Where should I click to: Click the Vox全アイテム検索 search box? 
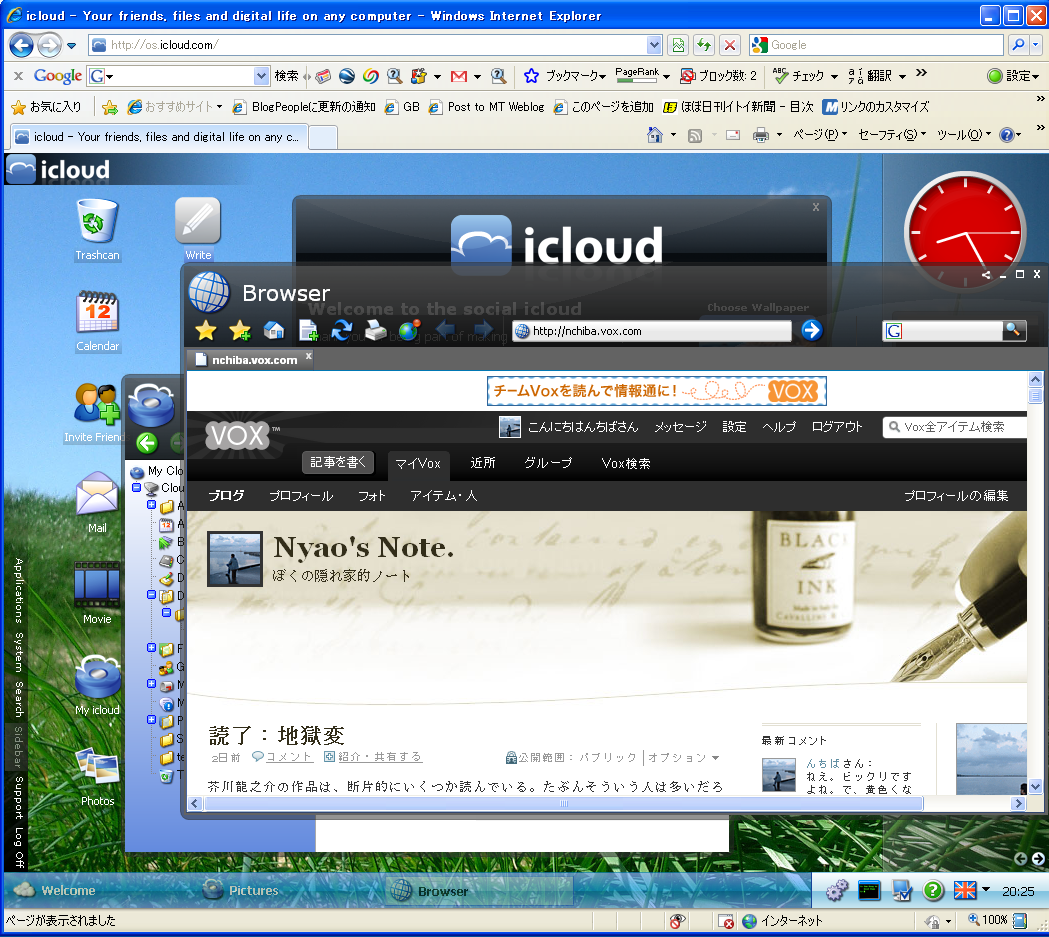pos(955,427)
